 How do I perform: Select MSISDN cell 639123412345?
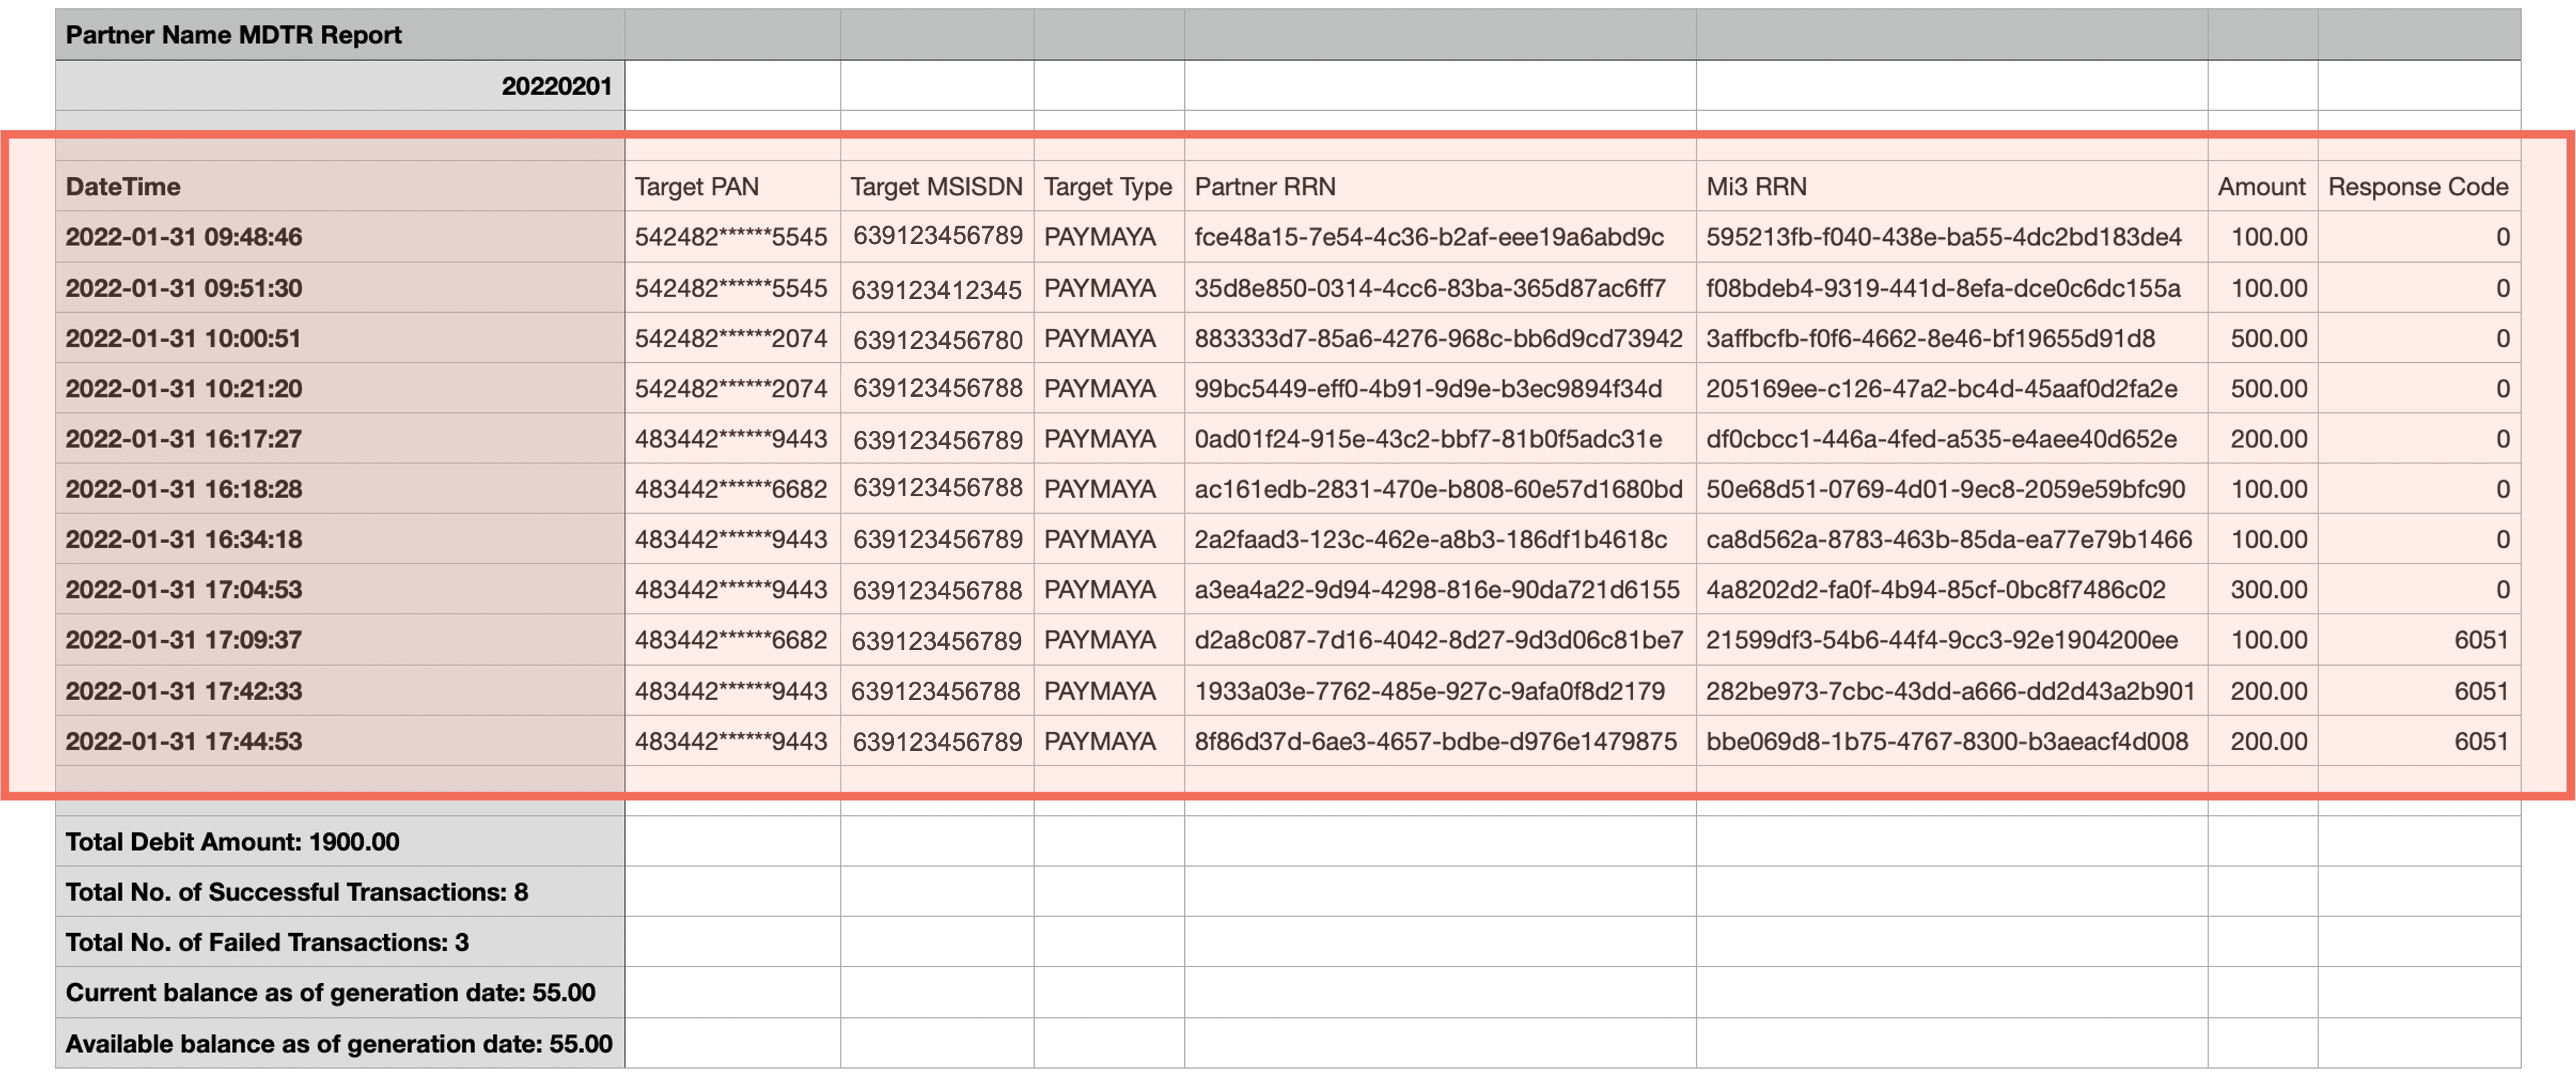936,290
